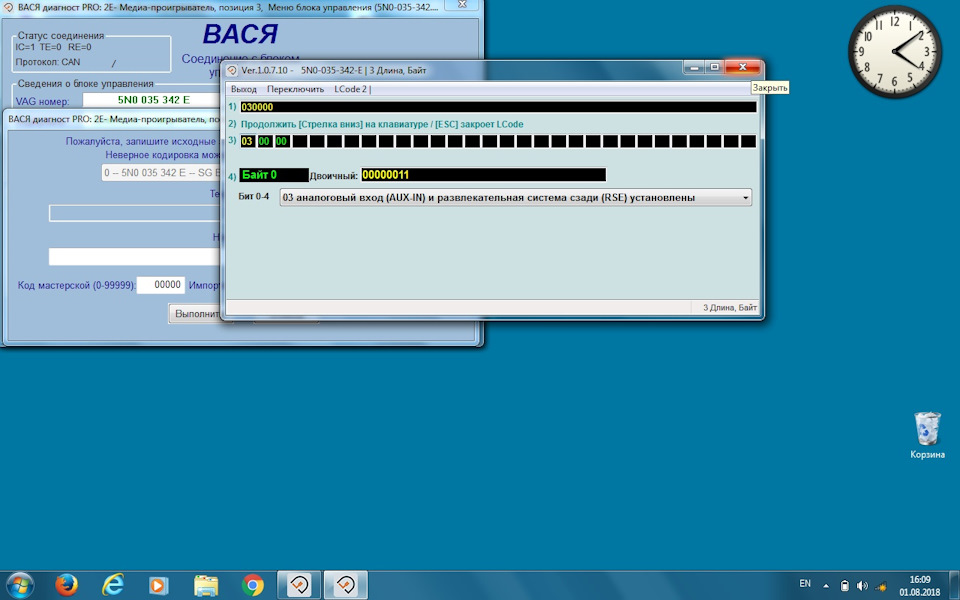The image size is (960, 600).
Task: Launch Firefox from the taskbar
Action: [66, 585]
